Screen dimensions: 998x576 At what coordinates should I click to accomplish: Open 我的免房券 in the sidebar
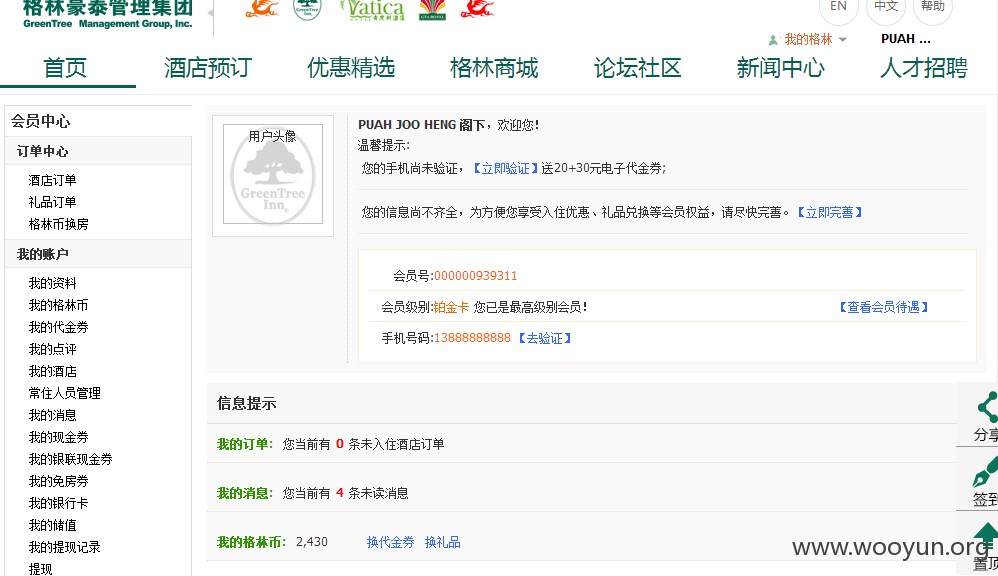[59, 481]
